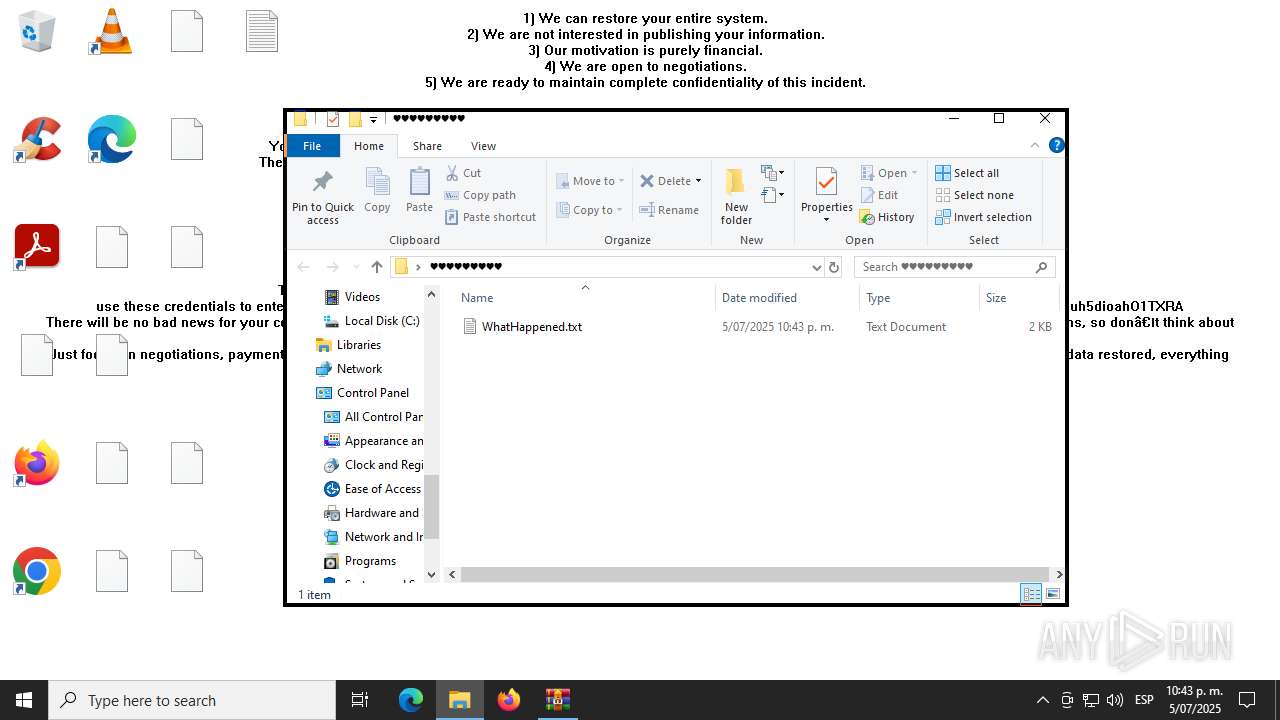This screenshot has width=1280, height=720.
Task: Click Paste shortcut in ribbon
Action: [491, 217]
